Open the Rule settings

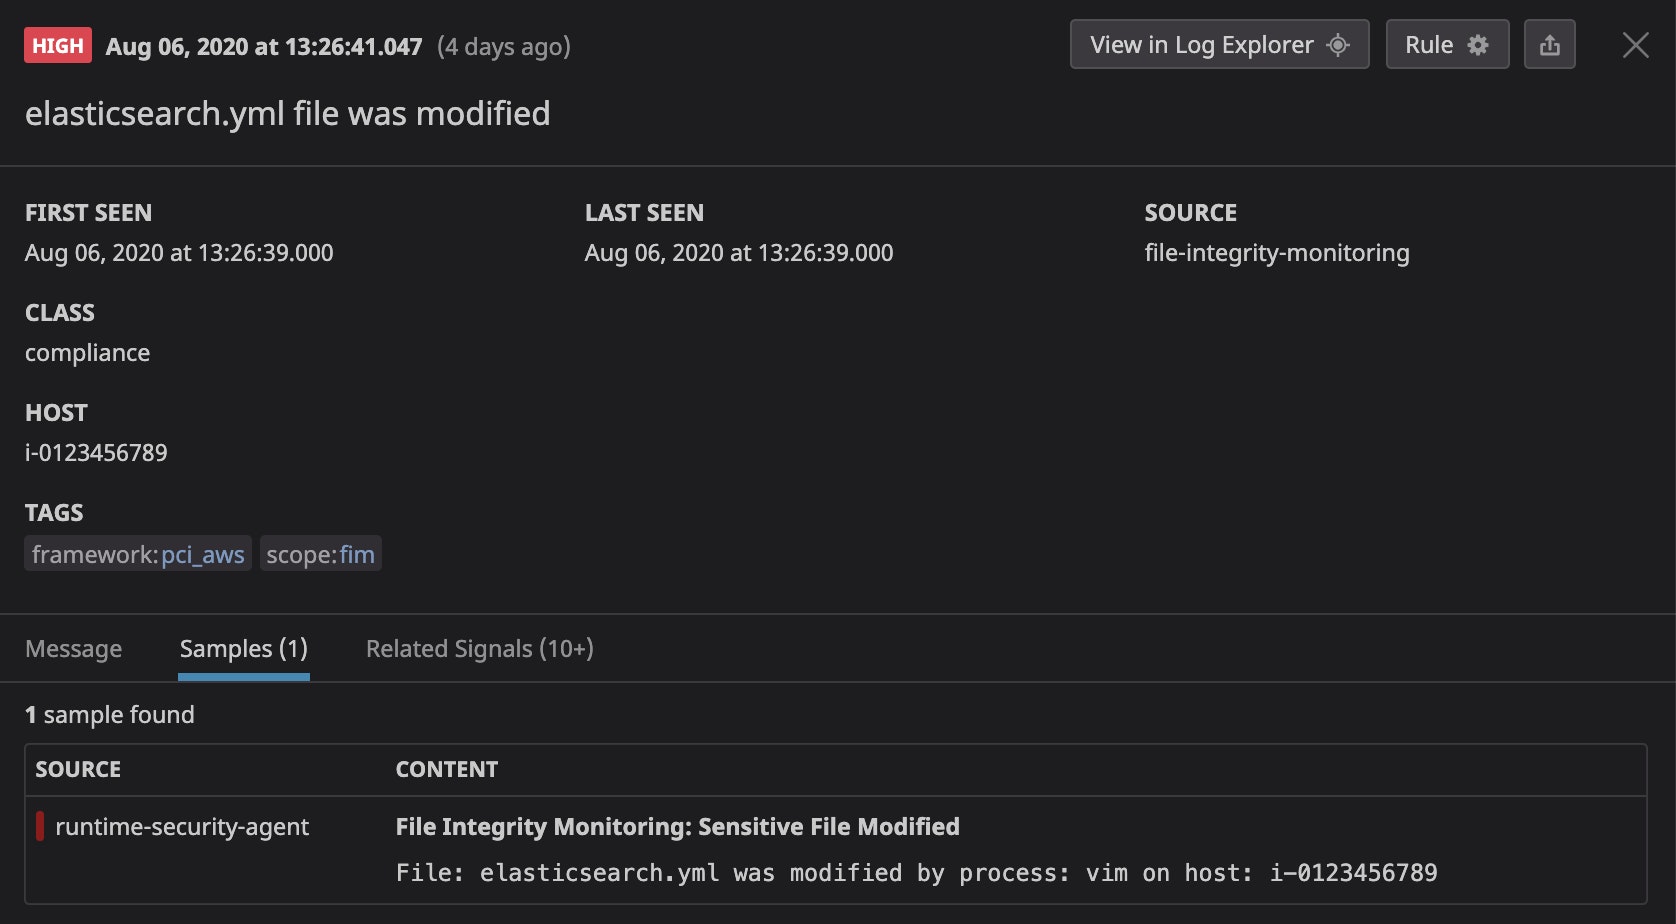1447,44
